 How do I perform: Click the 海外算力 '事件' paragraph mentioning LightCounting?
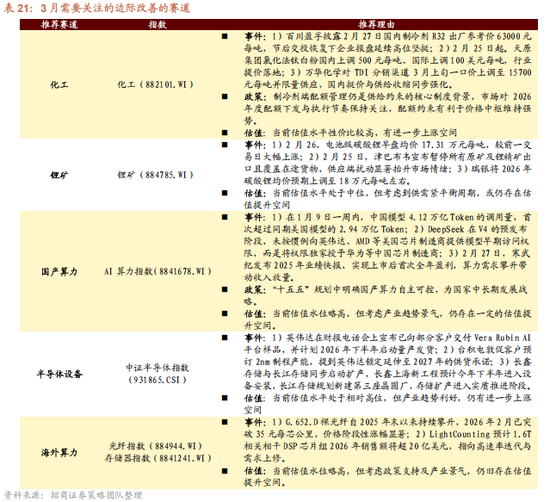pyautogui.click(x=388, y=440)
